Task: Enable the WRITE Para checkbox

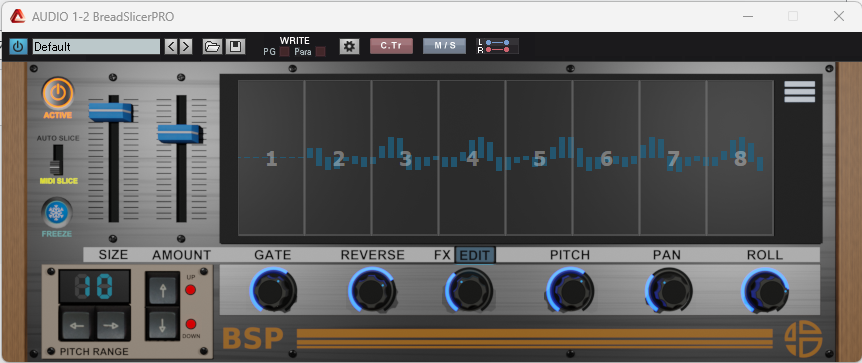Action: click(320, 52)
